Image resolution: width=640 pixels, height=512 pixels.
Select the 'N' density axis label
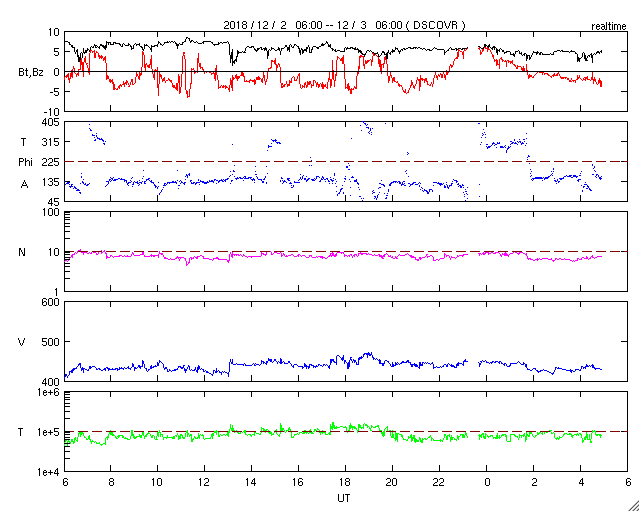point(22,252)
